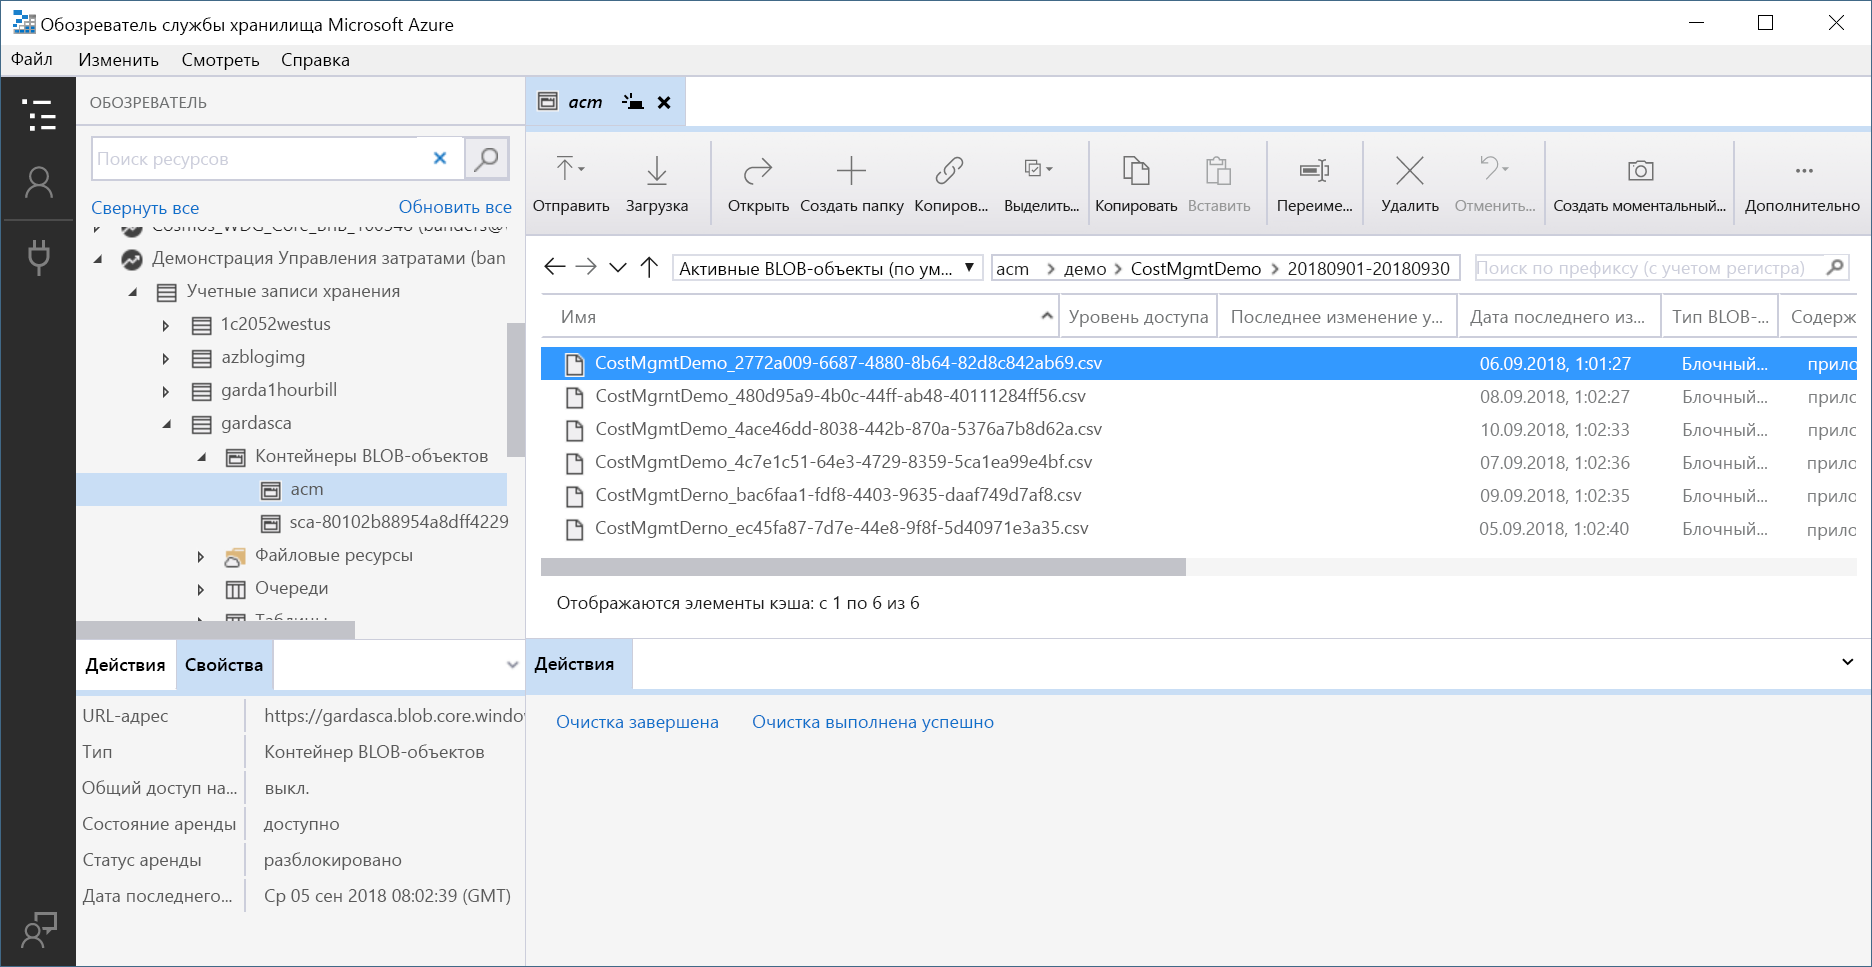Click the magnifier search resources button
This screenshot has height=967, width=1872.
click(x=487, y=158)
